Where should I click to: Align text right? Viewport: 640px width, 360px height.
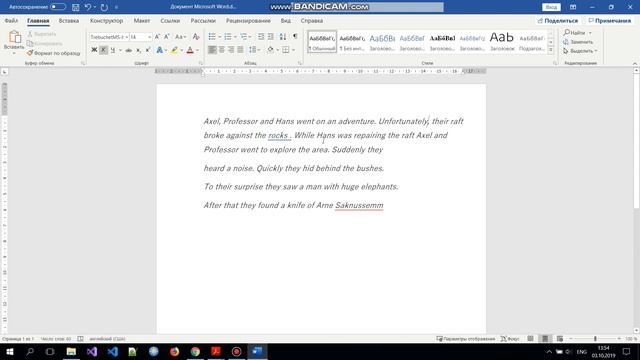[x=231, y=50]
